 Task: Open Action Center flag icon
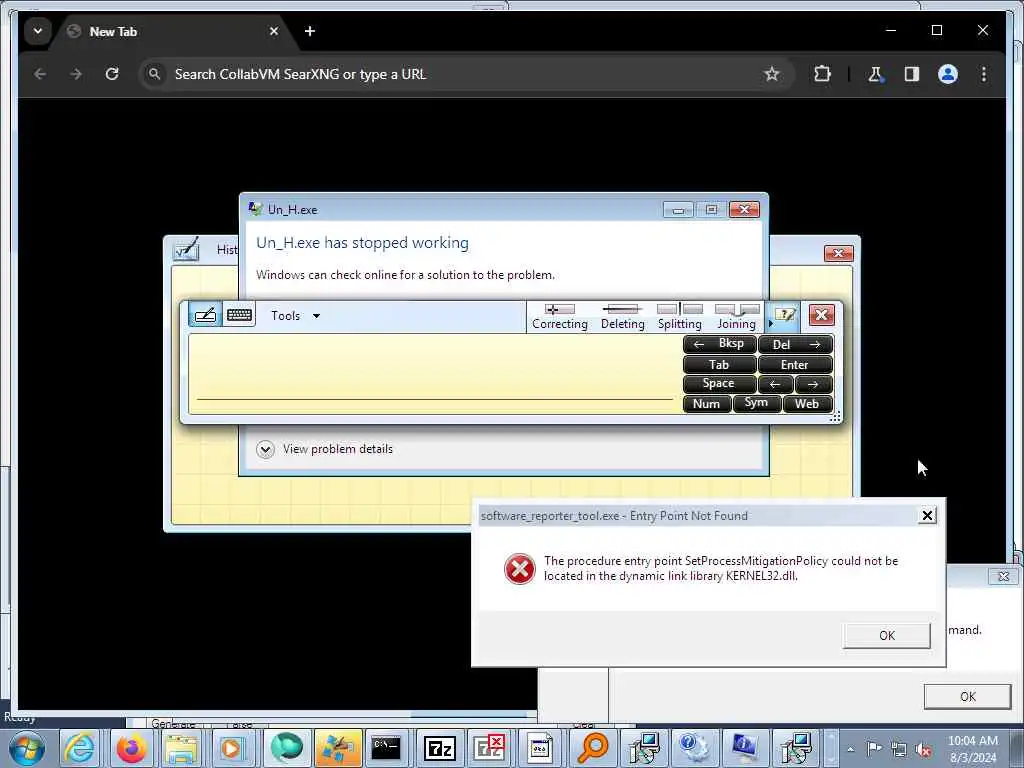click(874, 748)
